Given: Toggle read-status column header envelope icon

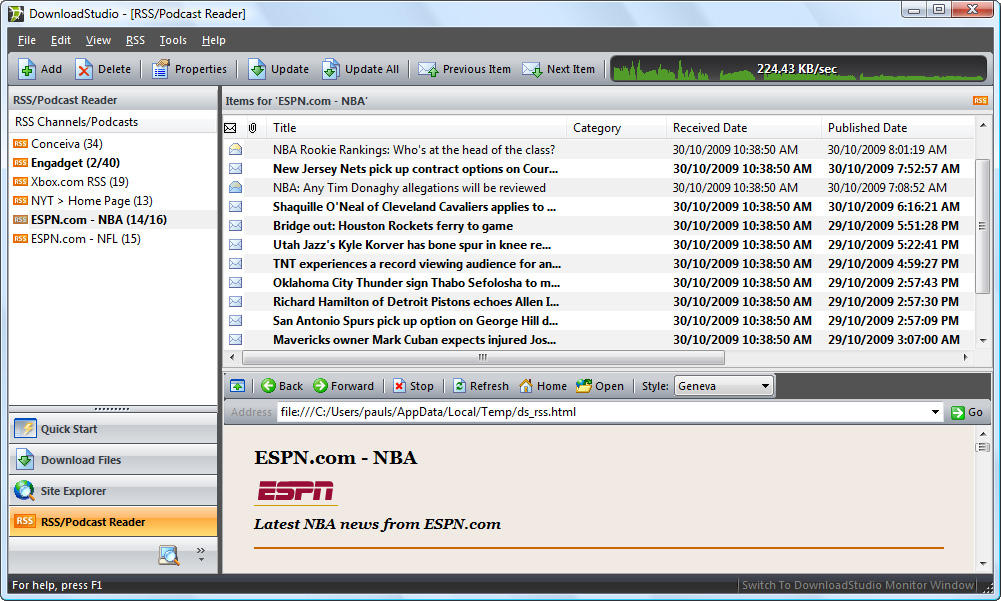Looking at the screenshot, I should tap(230, 128).
